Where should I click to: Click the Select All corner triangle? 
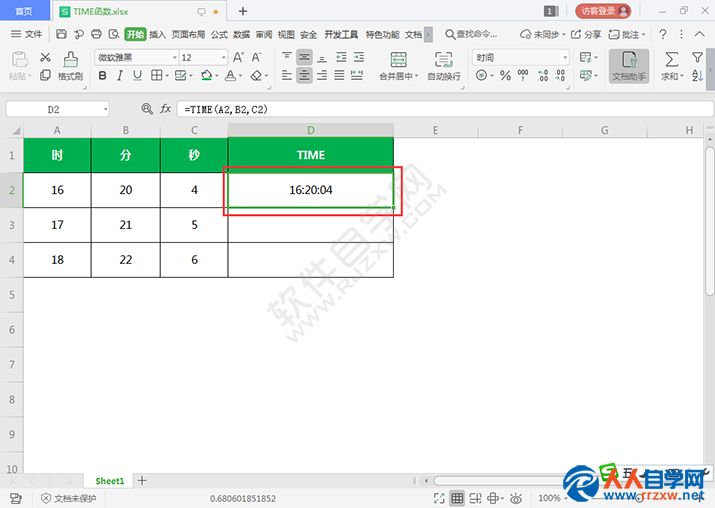click(16, 131)
